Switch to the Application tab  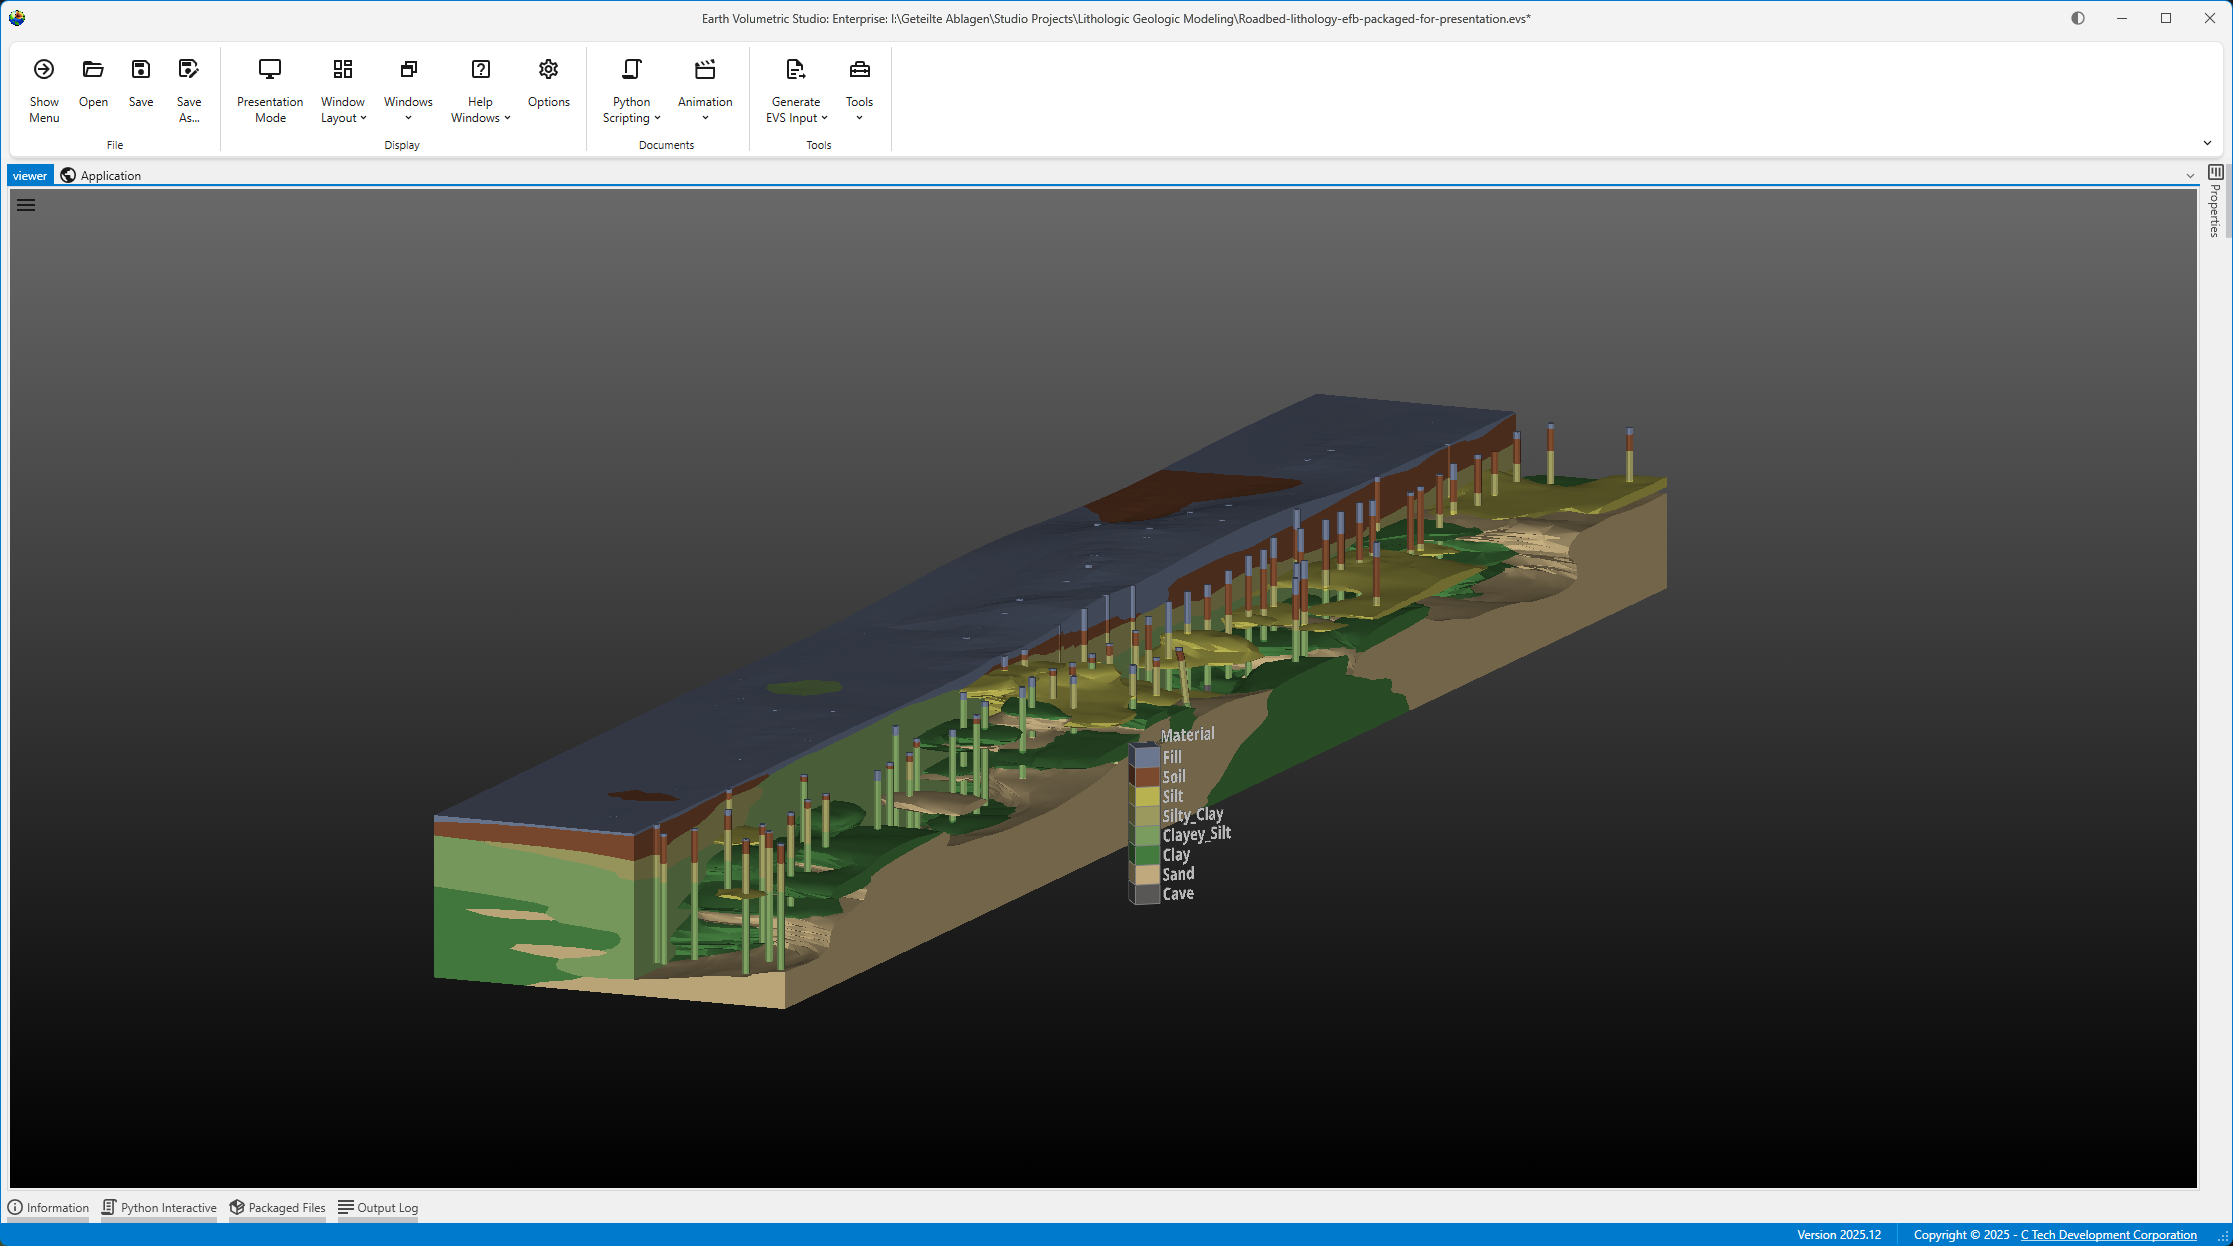[110, 176]
